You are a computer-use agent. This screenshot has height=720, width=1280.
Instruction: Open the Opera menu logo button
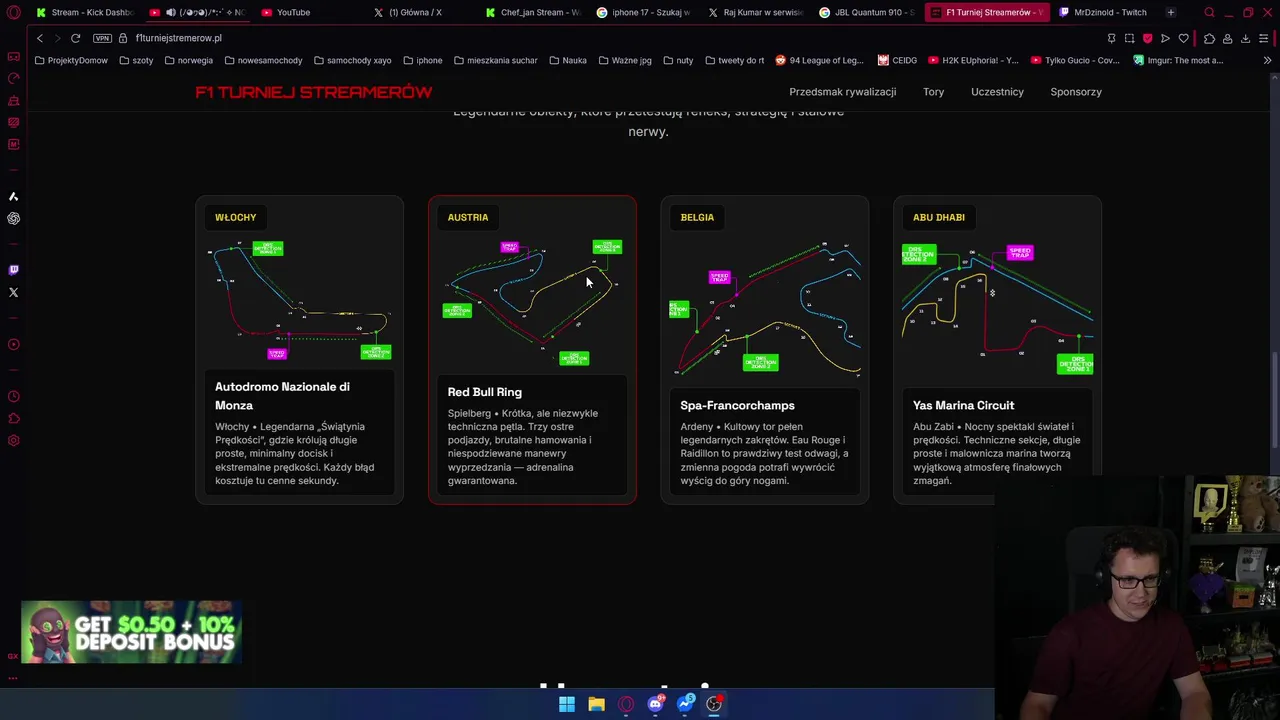coord(13,12)
